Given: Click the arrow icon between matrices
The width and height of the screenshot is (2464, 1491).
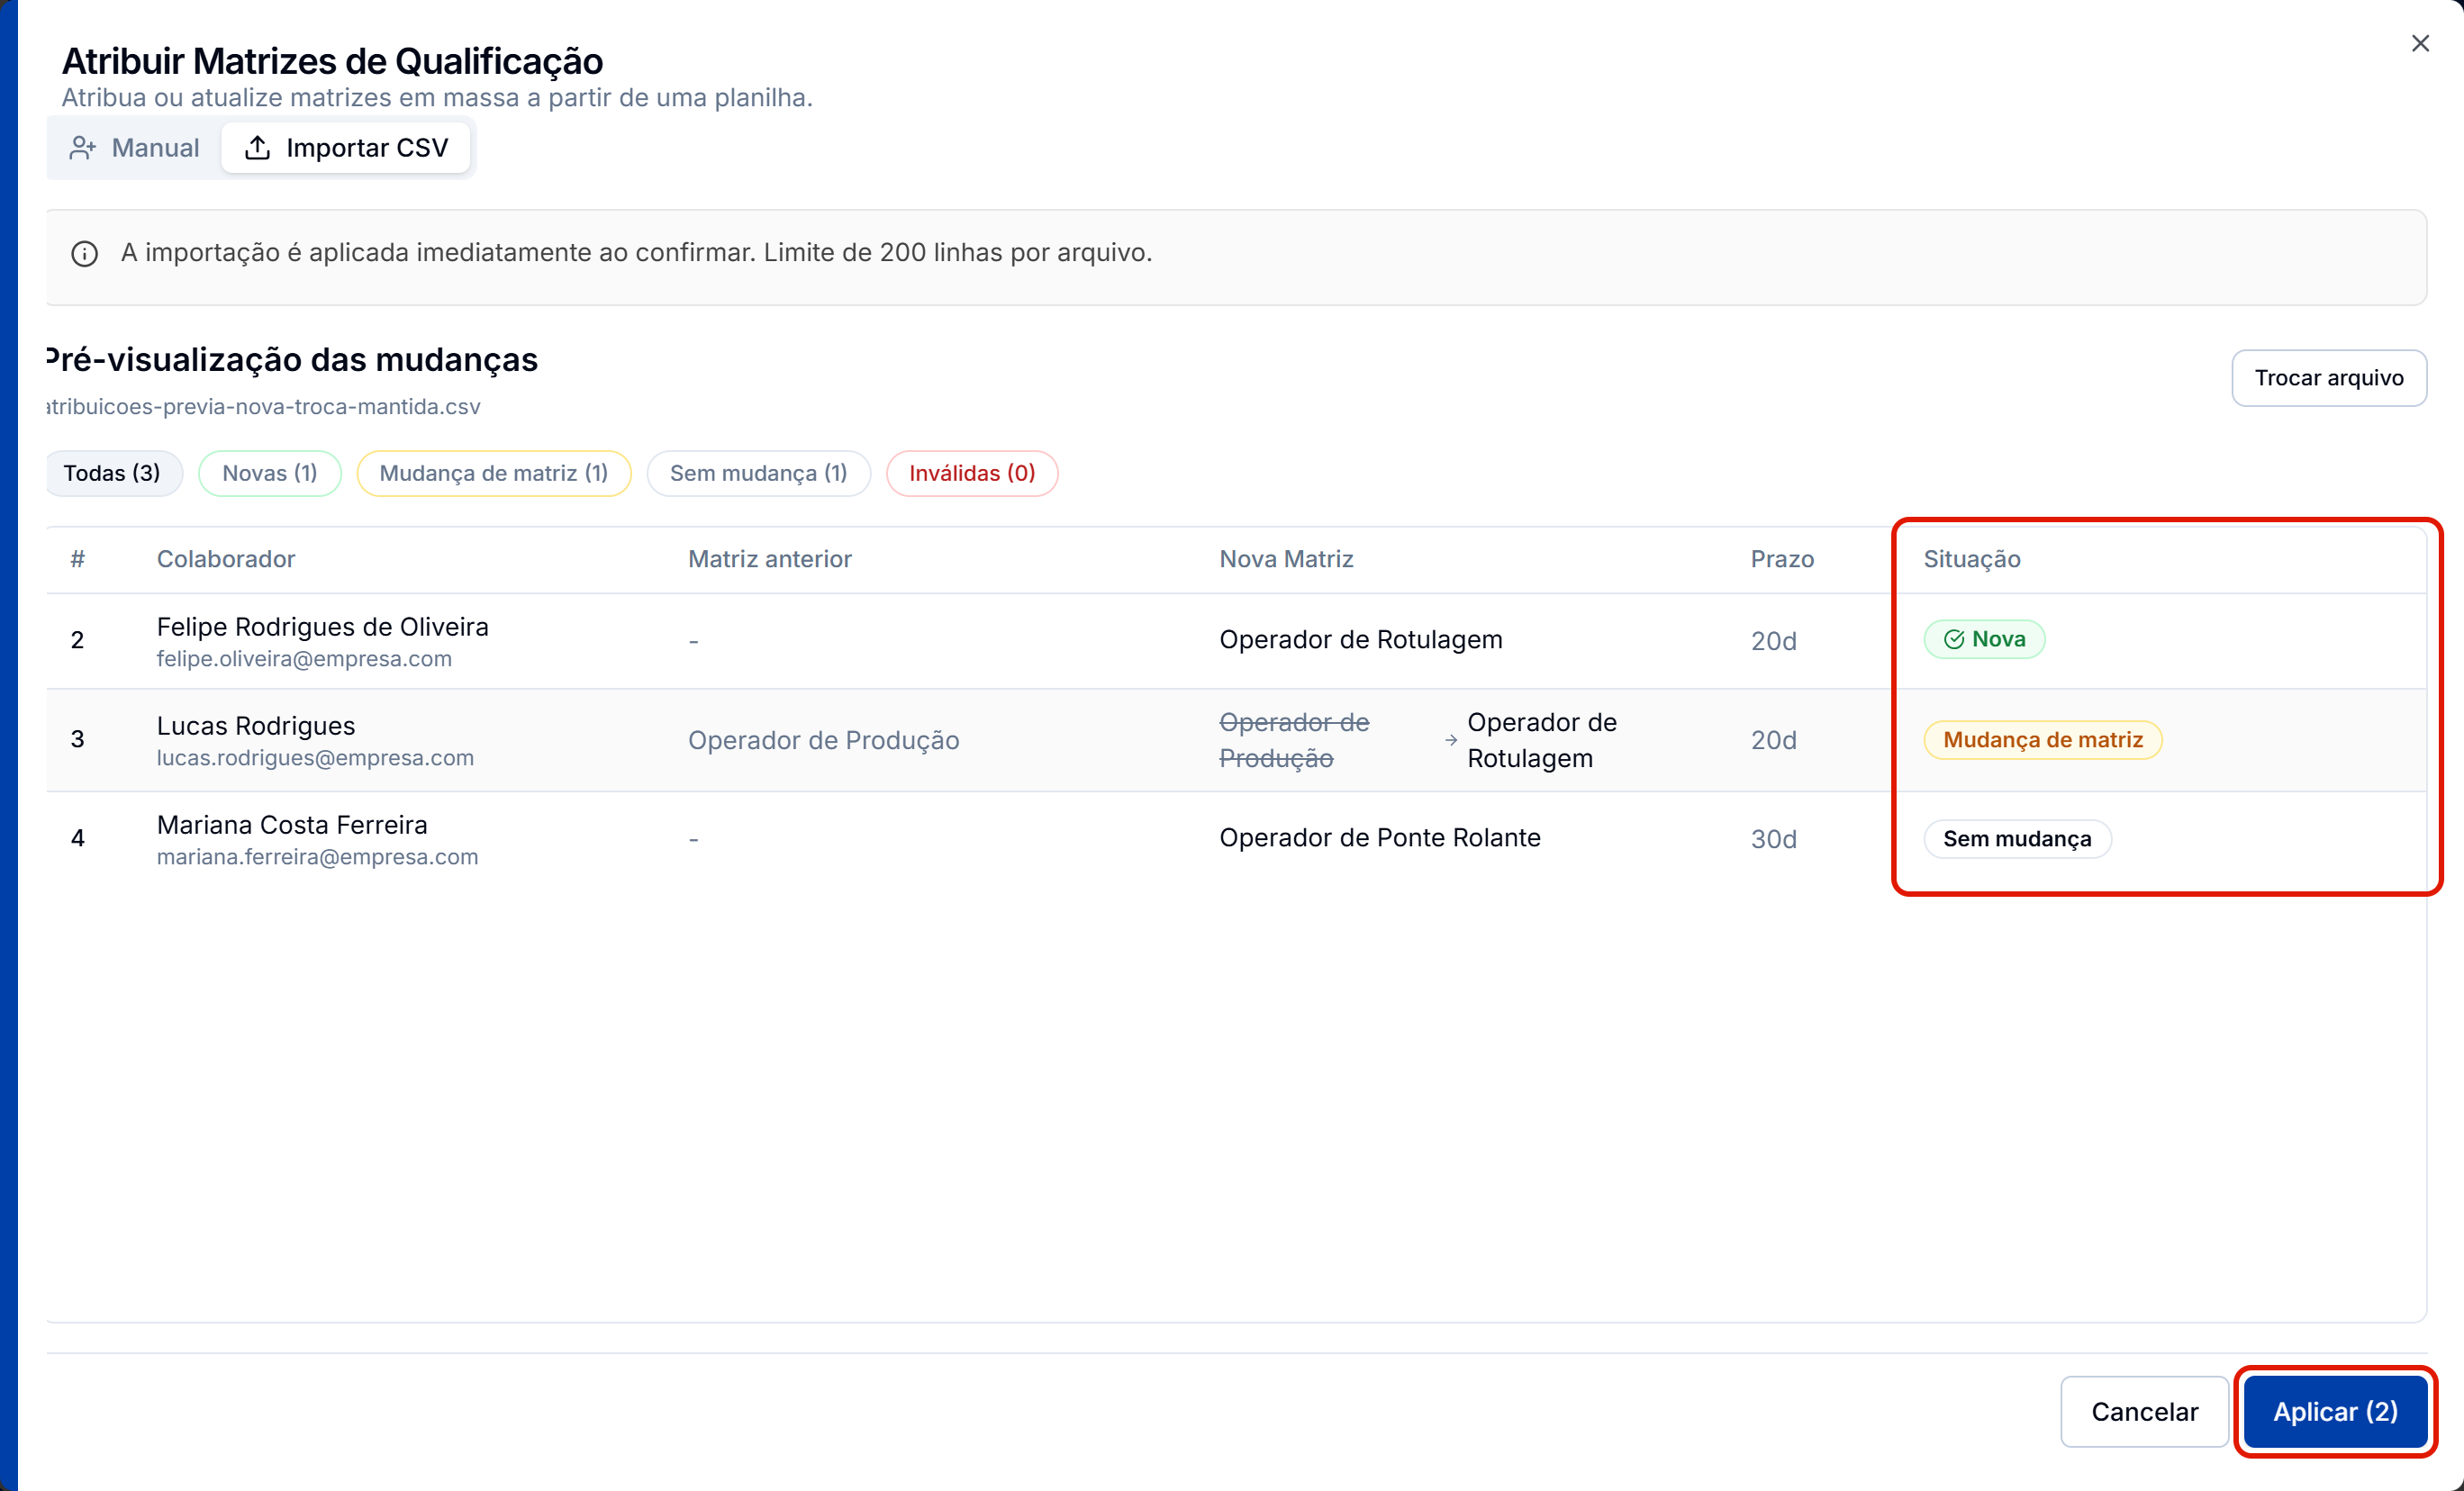Looking at the screenshot, I should tap(1451, 740).
